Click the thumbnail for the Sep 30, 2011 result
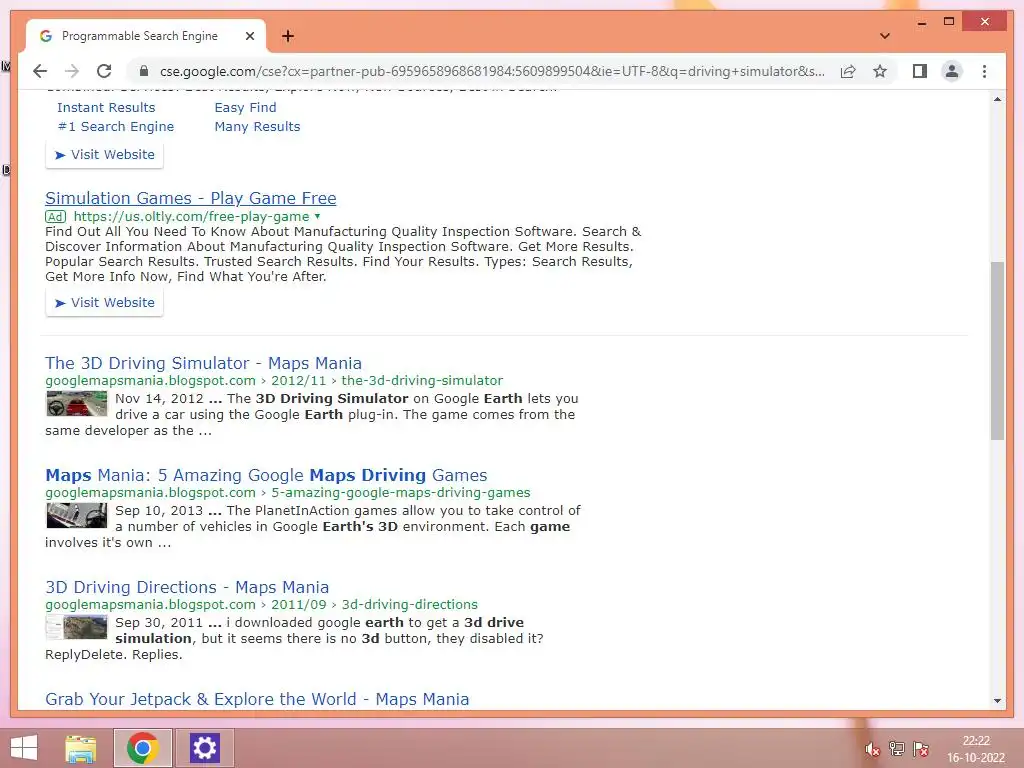Viewport: 1024px width, 768px height. [x=76, y=628]
